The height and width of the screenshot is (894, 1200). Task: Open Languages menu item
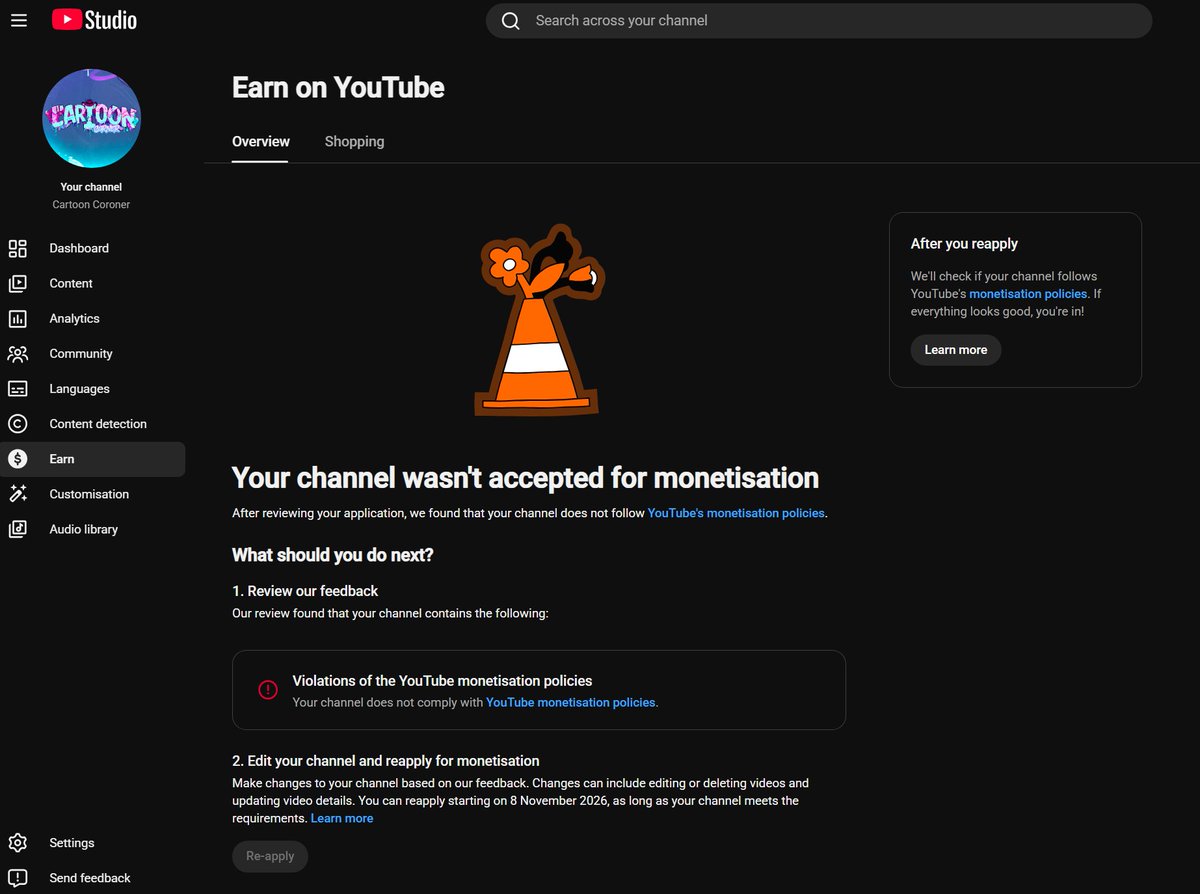pos(80,389)
